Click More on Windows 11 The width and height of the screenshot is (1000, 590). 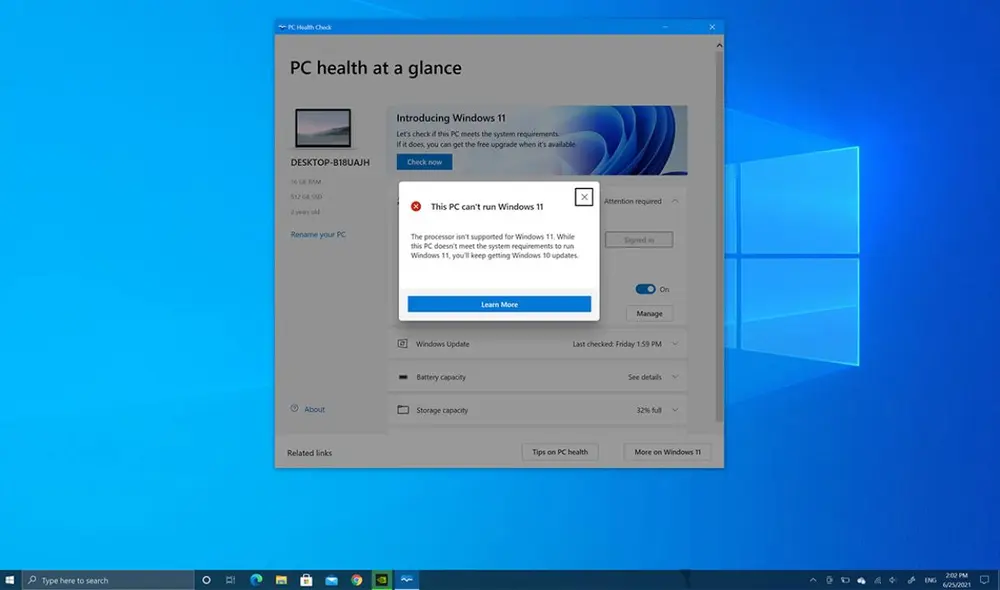tap(667, 452)
